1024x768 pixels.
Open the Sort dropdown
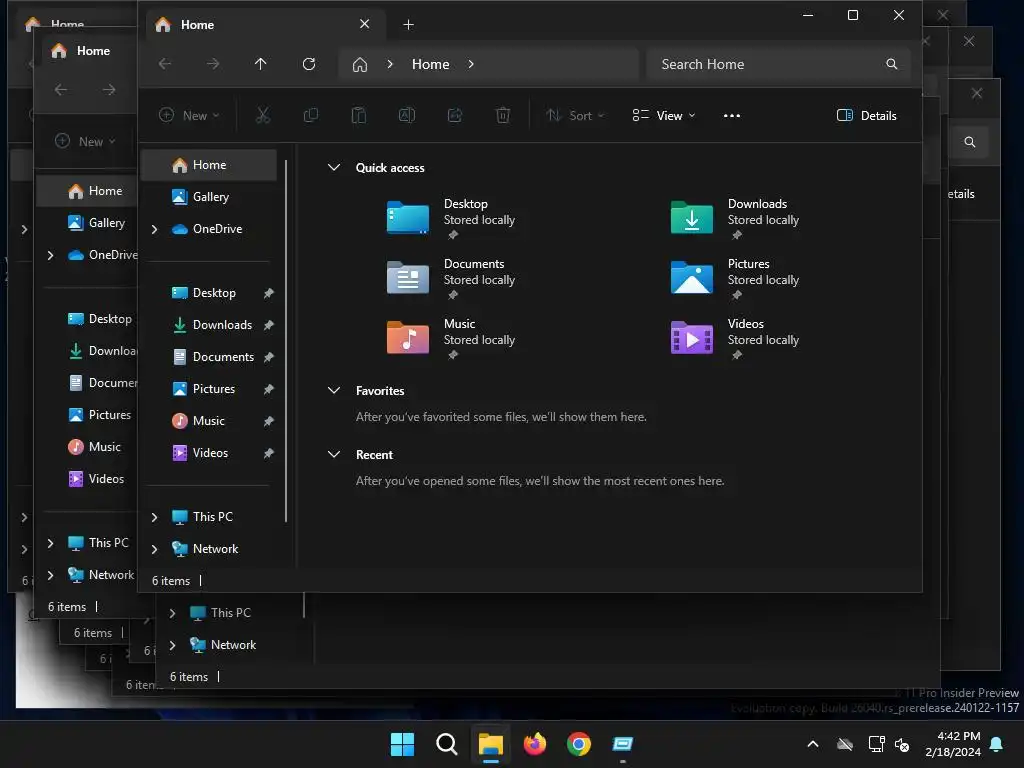575,116
